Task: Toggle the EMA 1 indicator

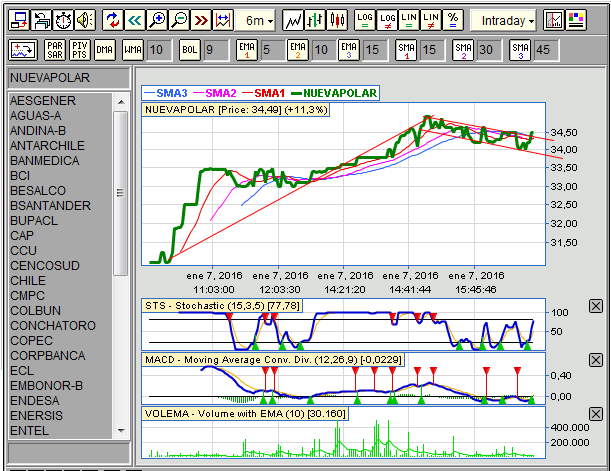Action: coord(247,50)
